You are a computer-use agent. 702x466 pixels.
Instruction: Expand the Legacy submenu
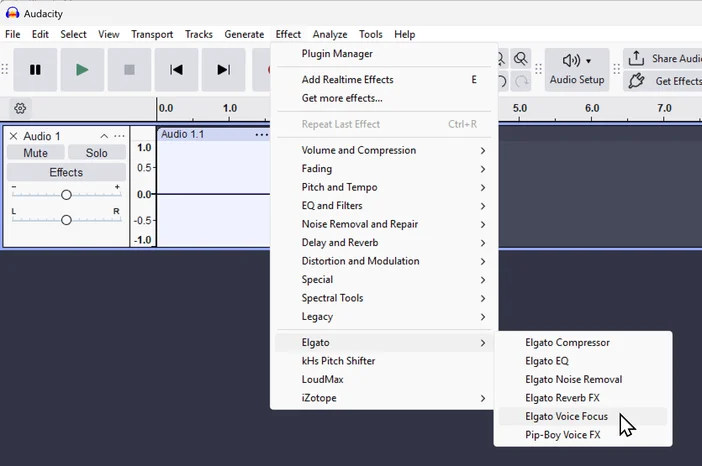[x=384, y=316]
